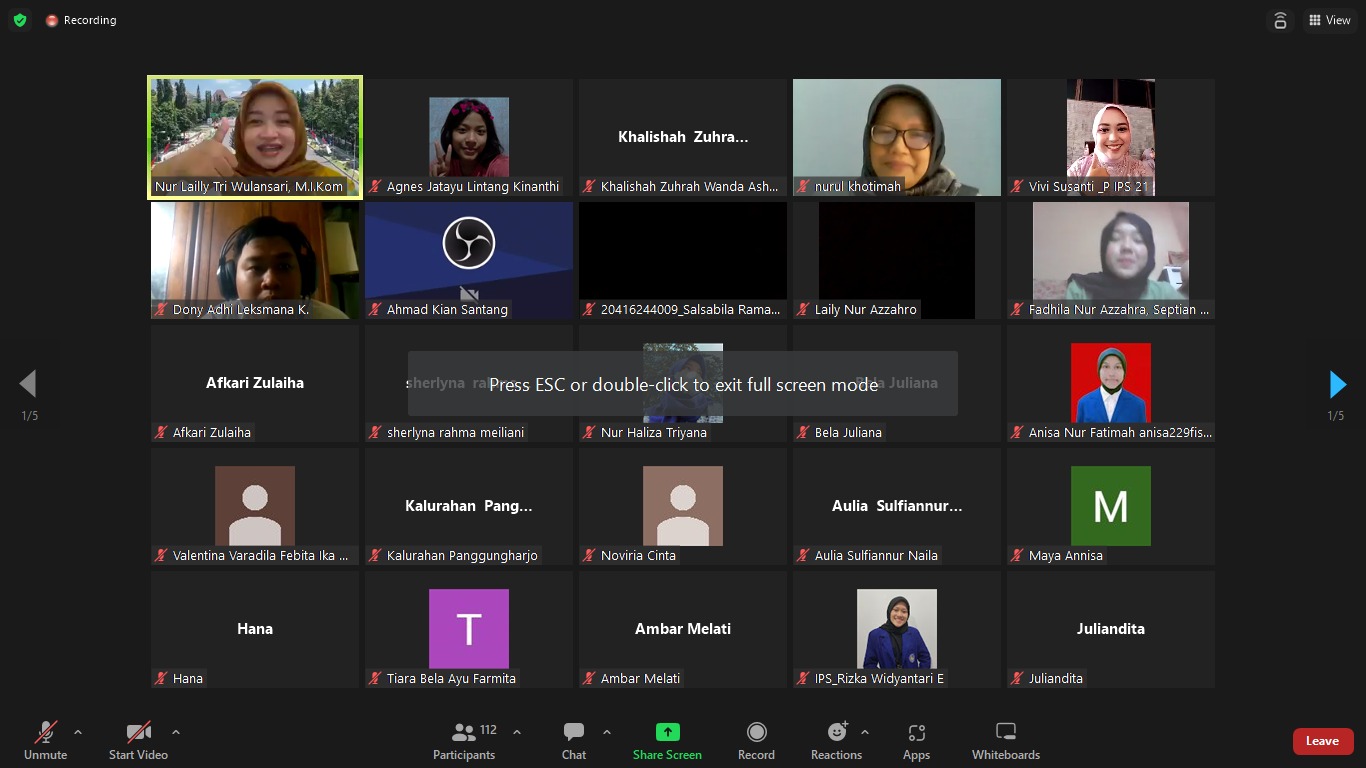Click muted mic icon beside Maya Annisa
This screenshot has width=1366, height=768.
click(1018, 555)
